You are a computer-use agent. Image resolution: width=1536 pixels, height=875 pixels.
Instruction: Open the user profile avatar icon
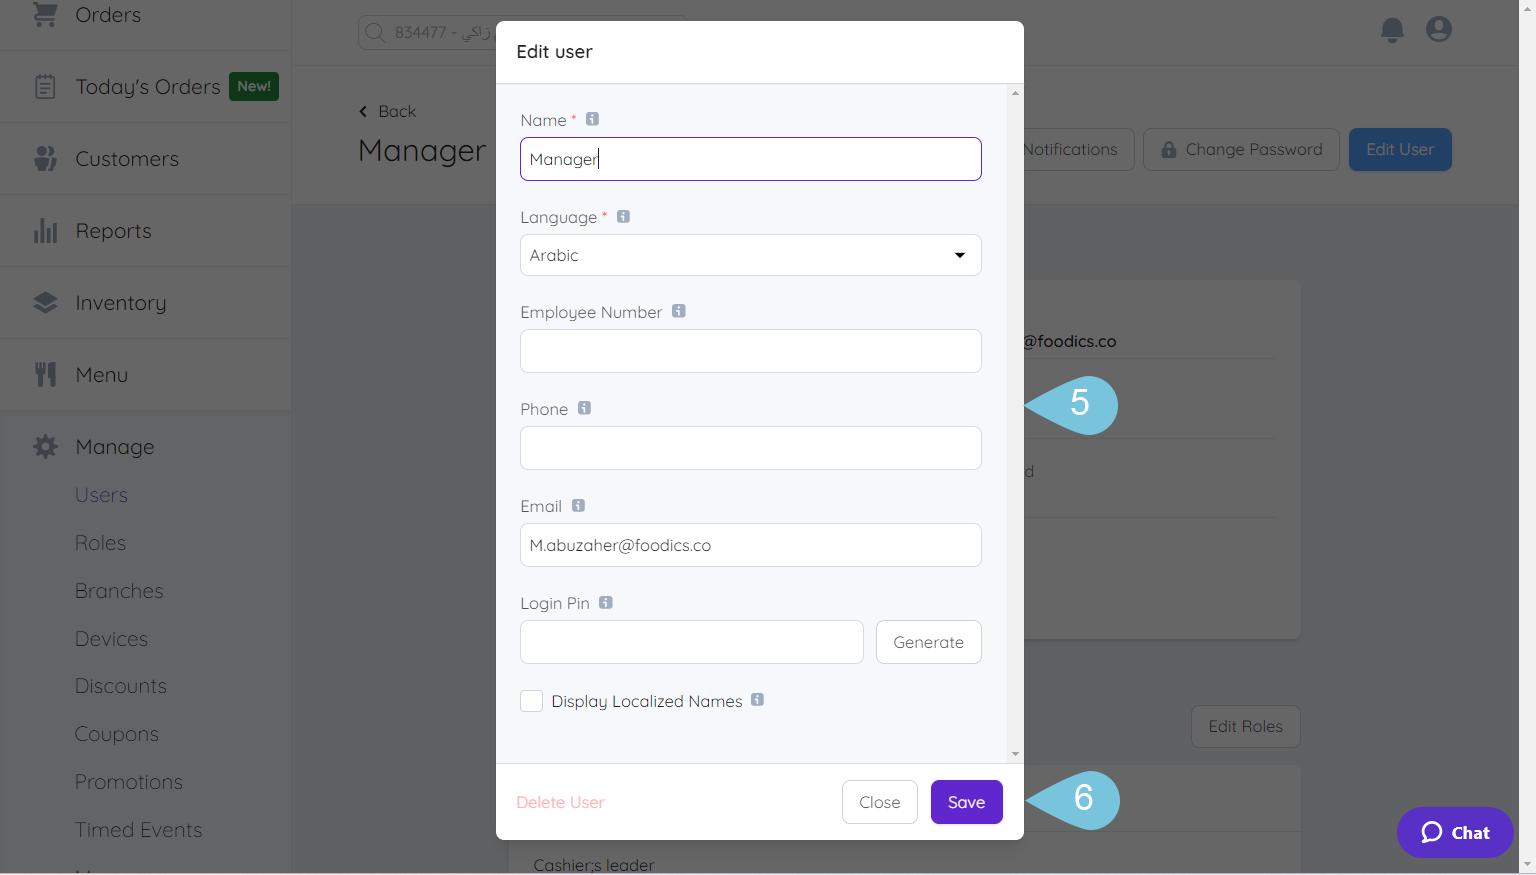click(1439, 30)
